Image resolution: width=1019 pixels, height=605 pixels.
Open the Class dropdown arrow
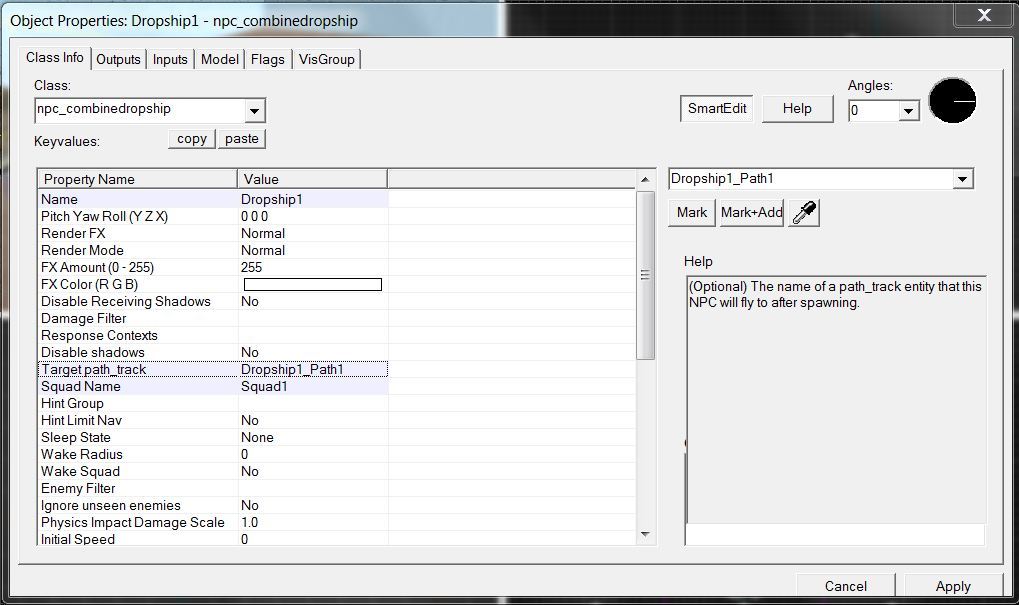click(255, 110)
